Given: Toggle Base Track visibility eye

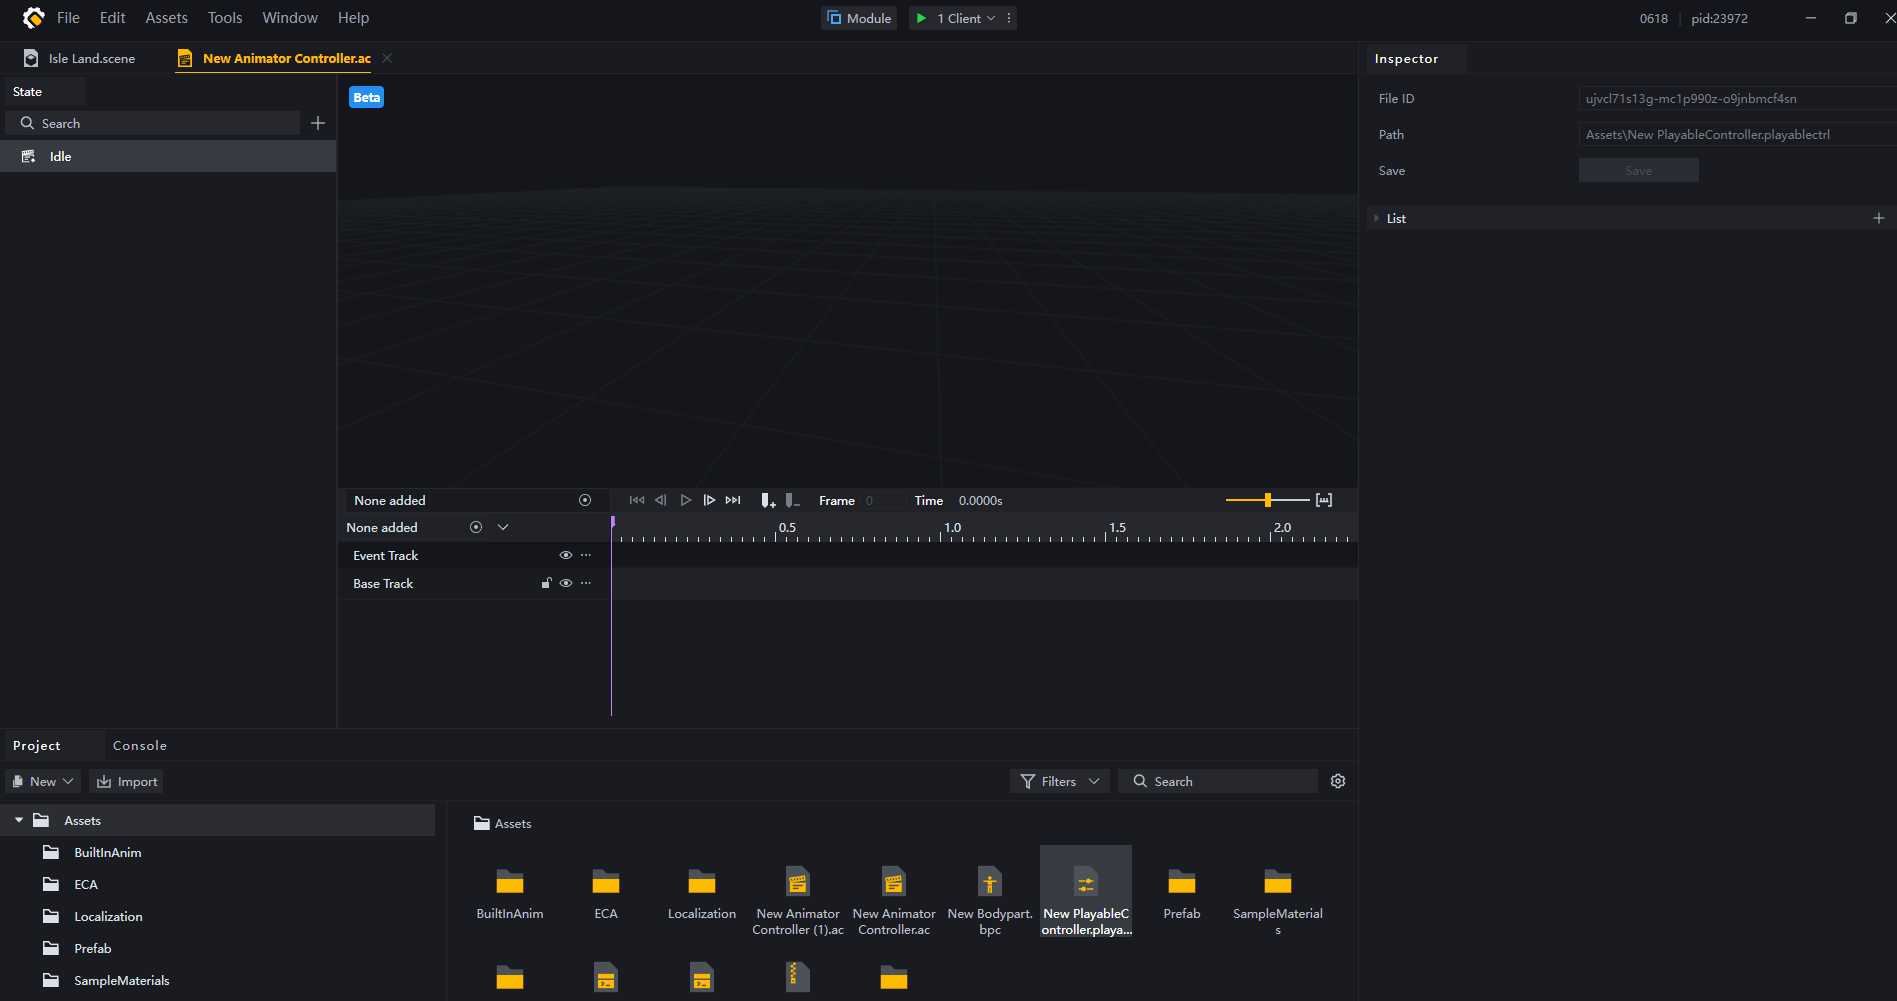Looking at the screenshot, I should coord(566,583).
